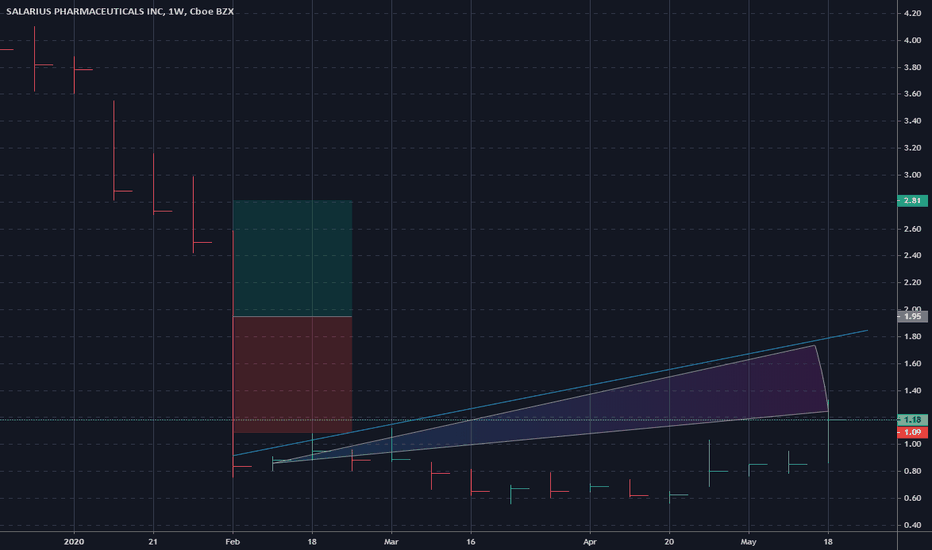Click the 3.40 price axis label
Screen dimensions: 932x550
(x=912, y=121)
